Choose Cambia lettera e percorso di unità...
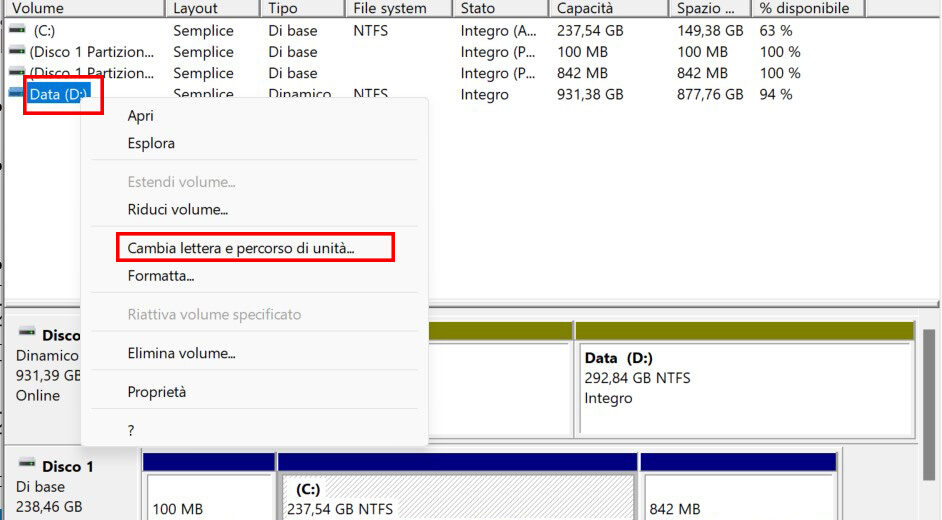The height and width of the screenshot is (520, 942). 241,248
